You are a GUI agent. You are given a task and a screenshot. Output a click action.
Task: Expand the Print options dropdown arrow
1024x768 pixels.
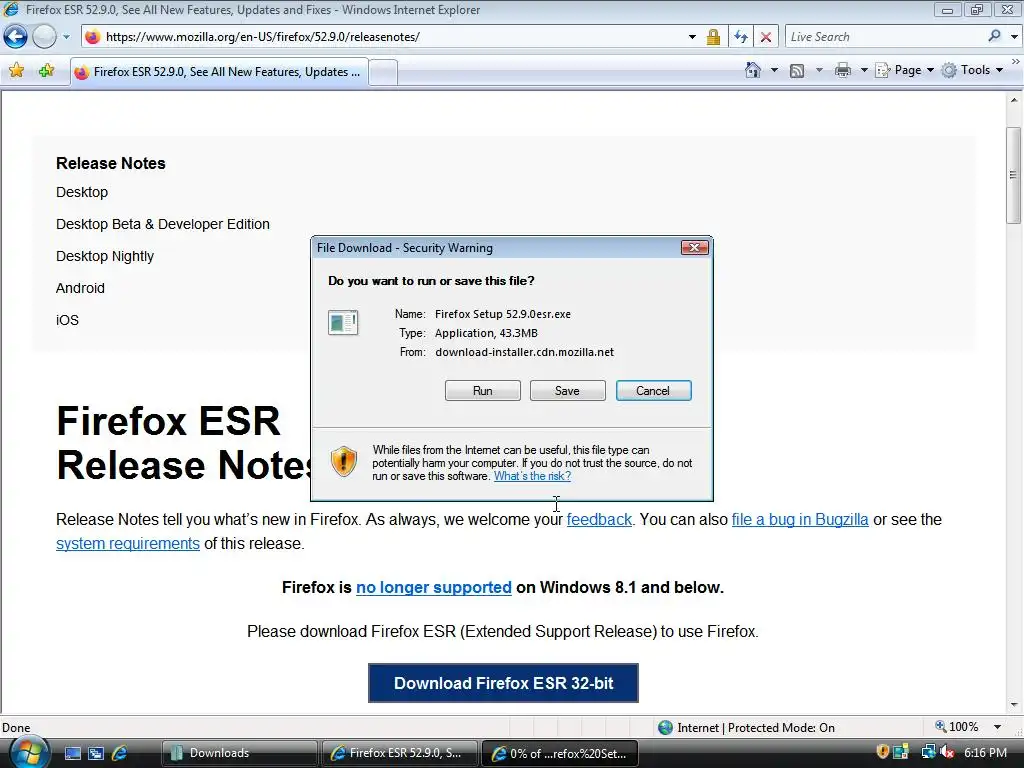click(863, 70)
